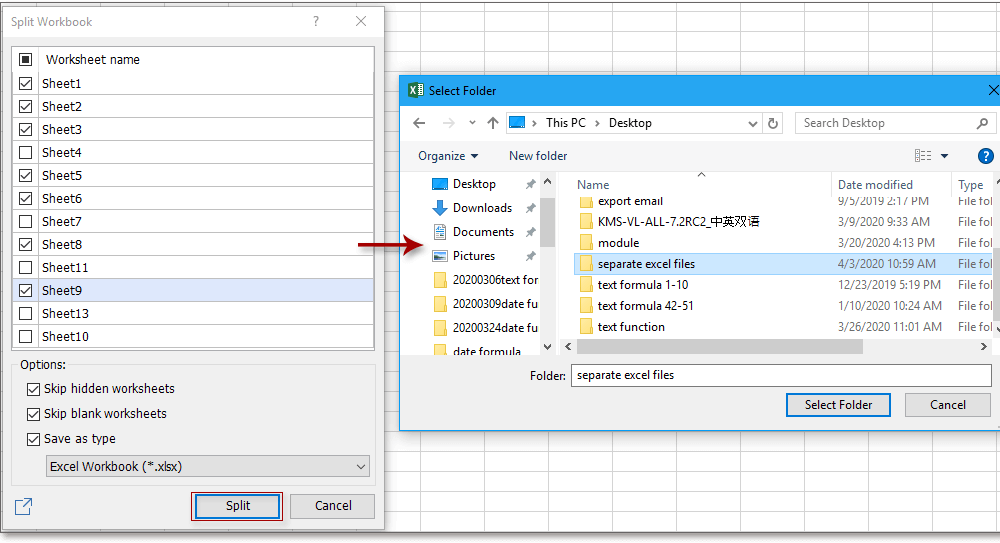Close the Split Workbook dialog

361,21
